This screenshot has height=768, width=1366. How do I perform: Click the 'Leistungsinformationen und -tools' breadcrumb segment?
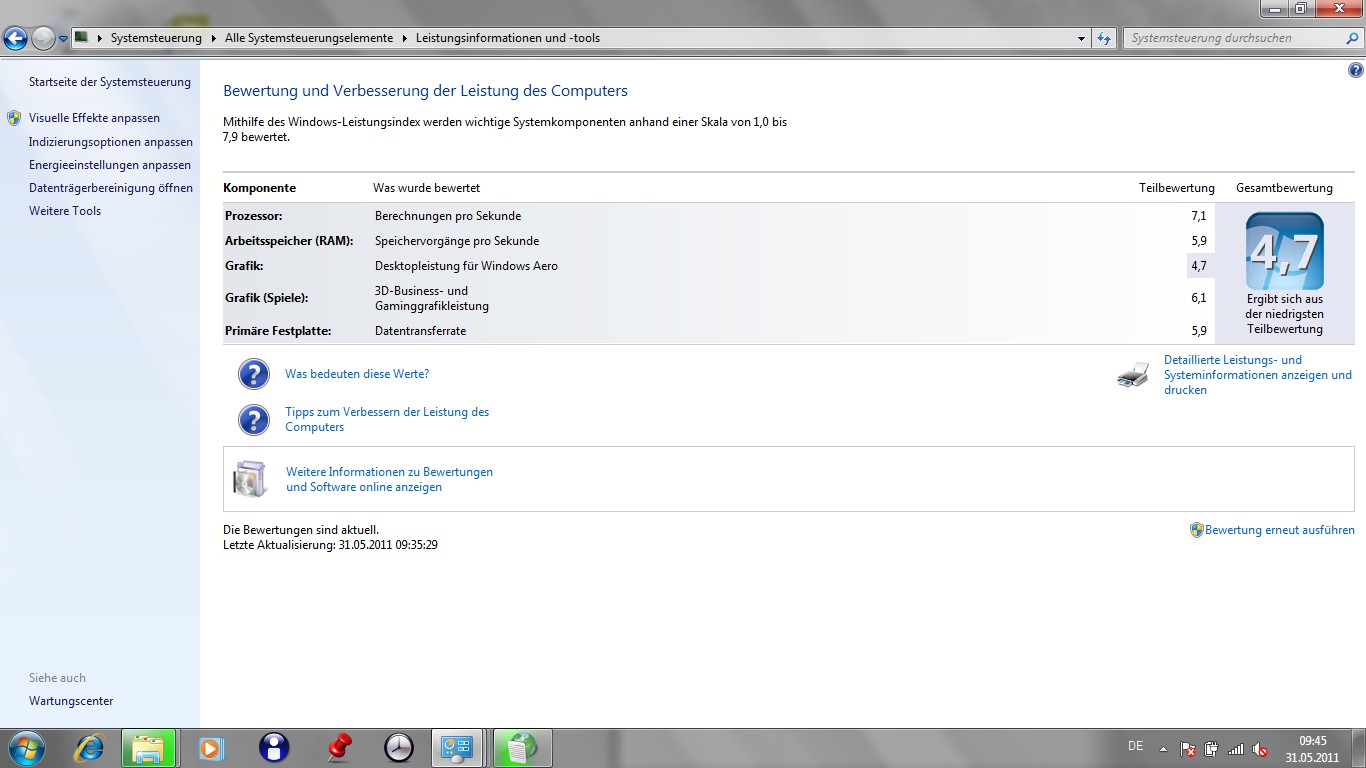tap(508, 38)
